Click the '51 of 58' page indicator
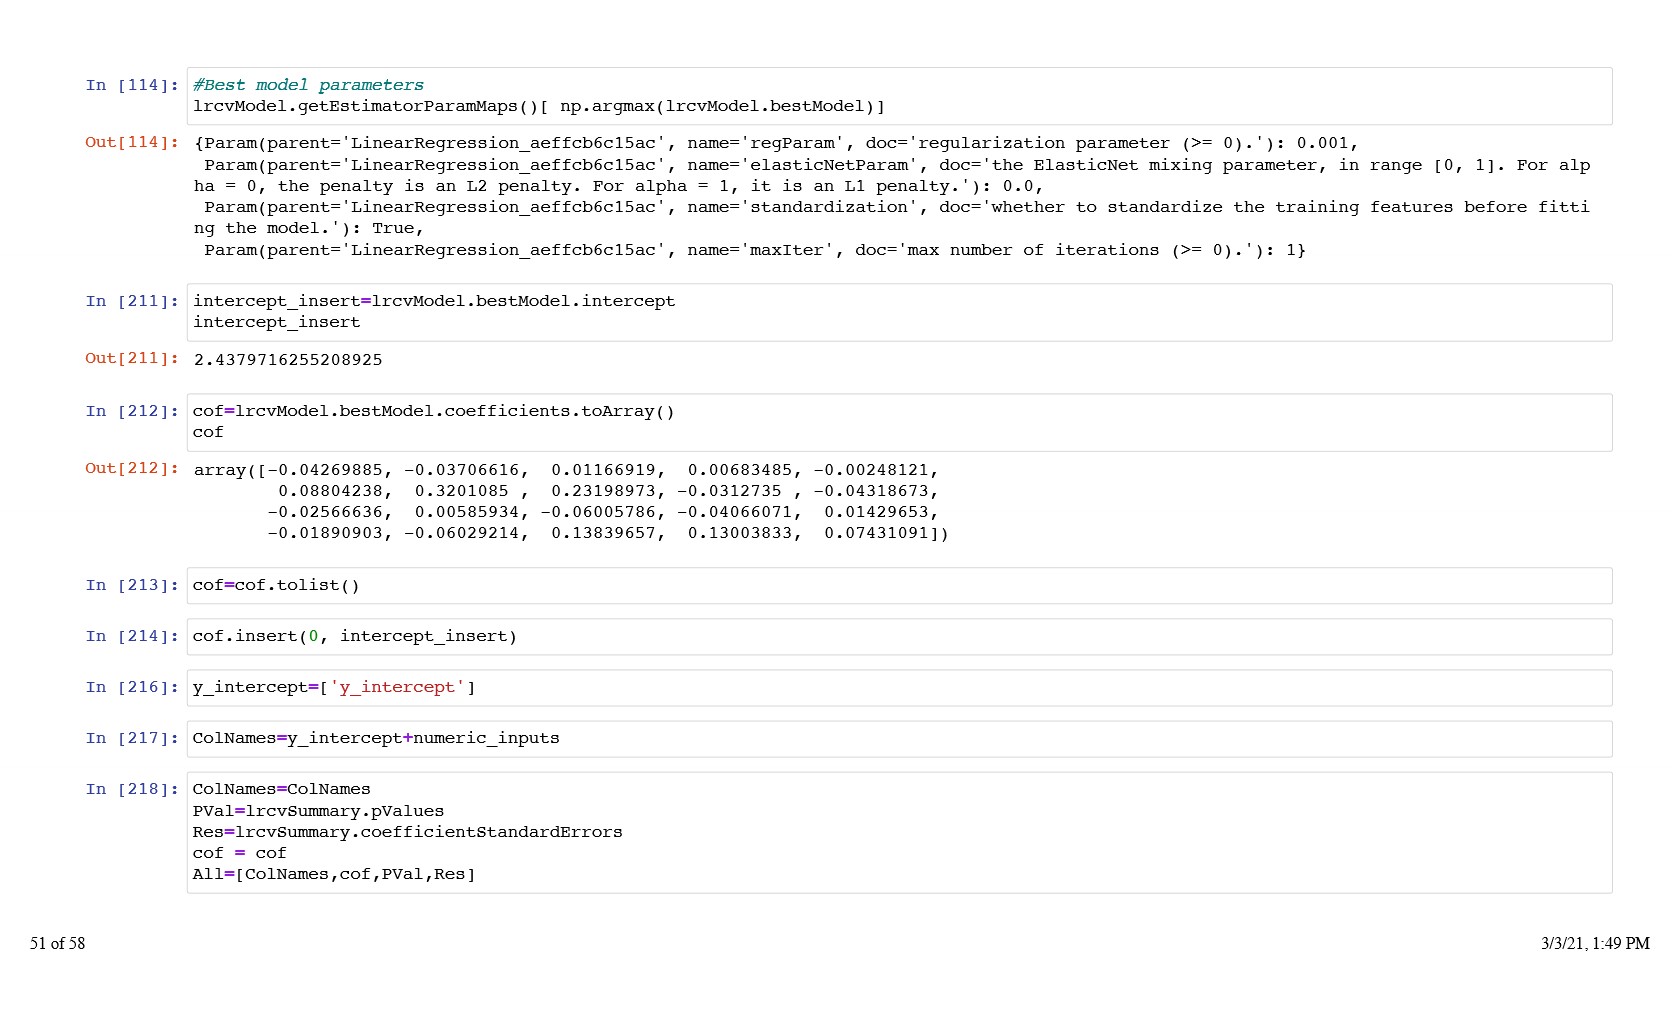Image resolution: width=1680 pixels, height=1020 pixels. click(x=58, y=943)
